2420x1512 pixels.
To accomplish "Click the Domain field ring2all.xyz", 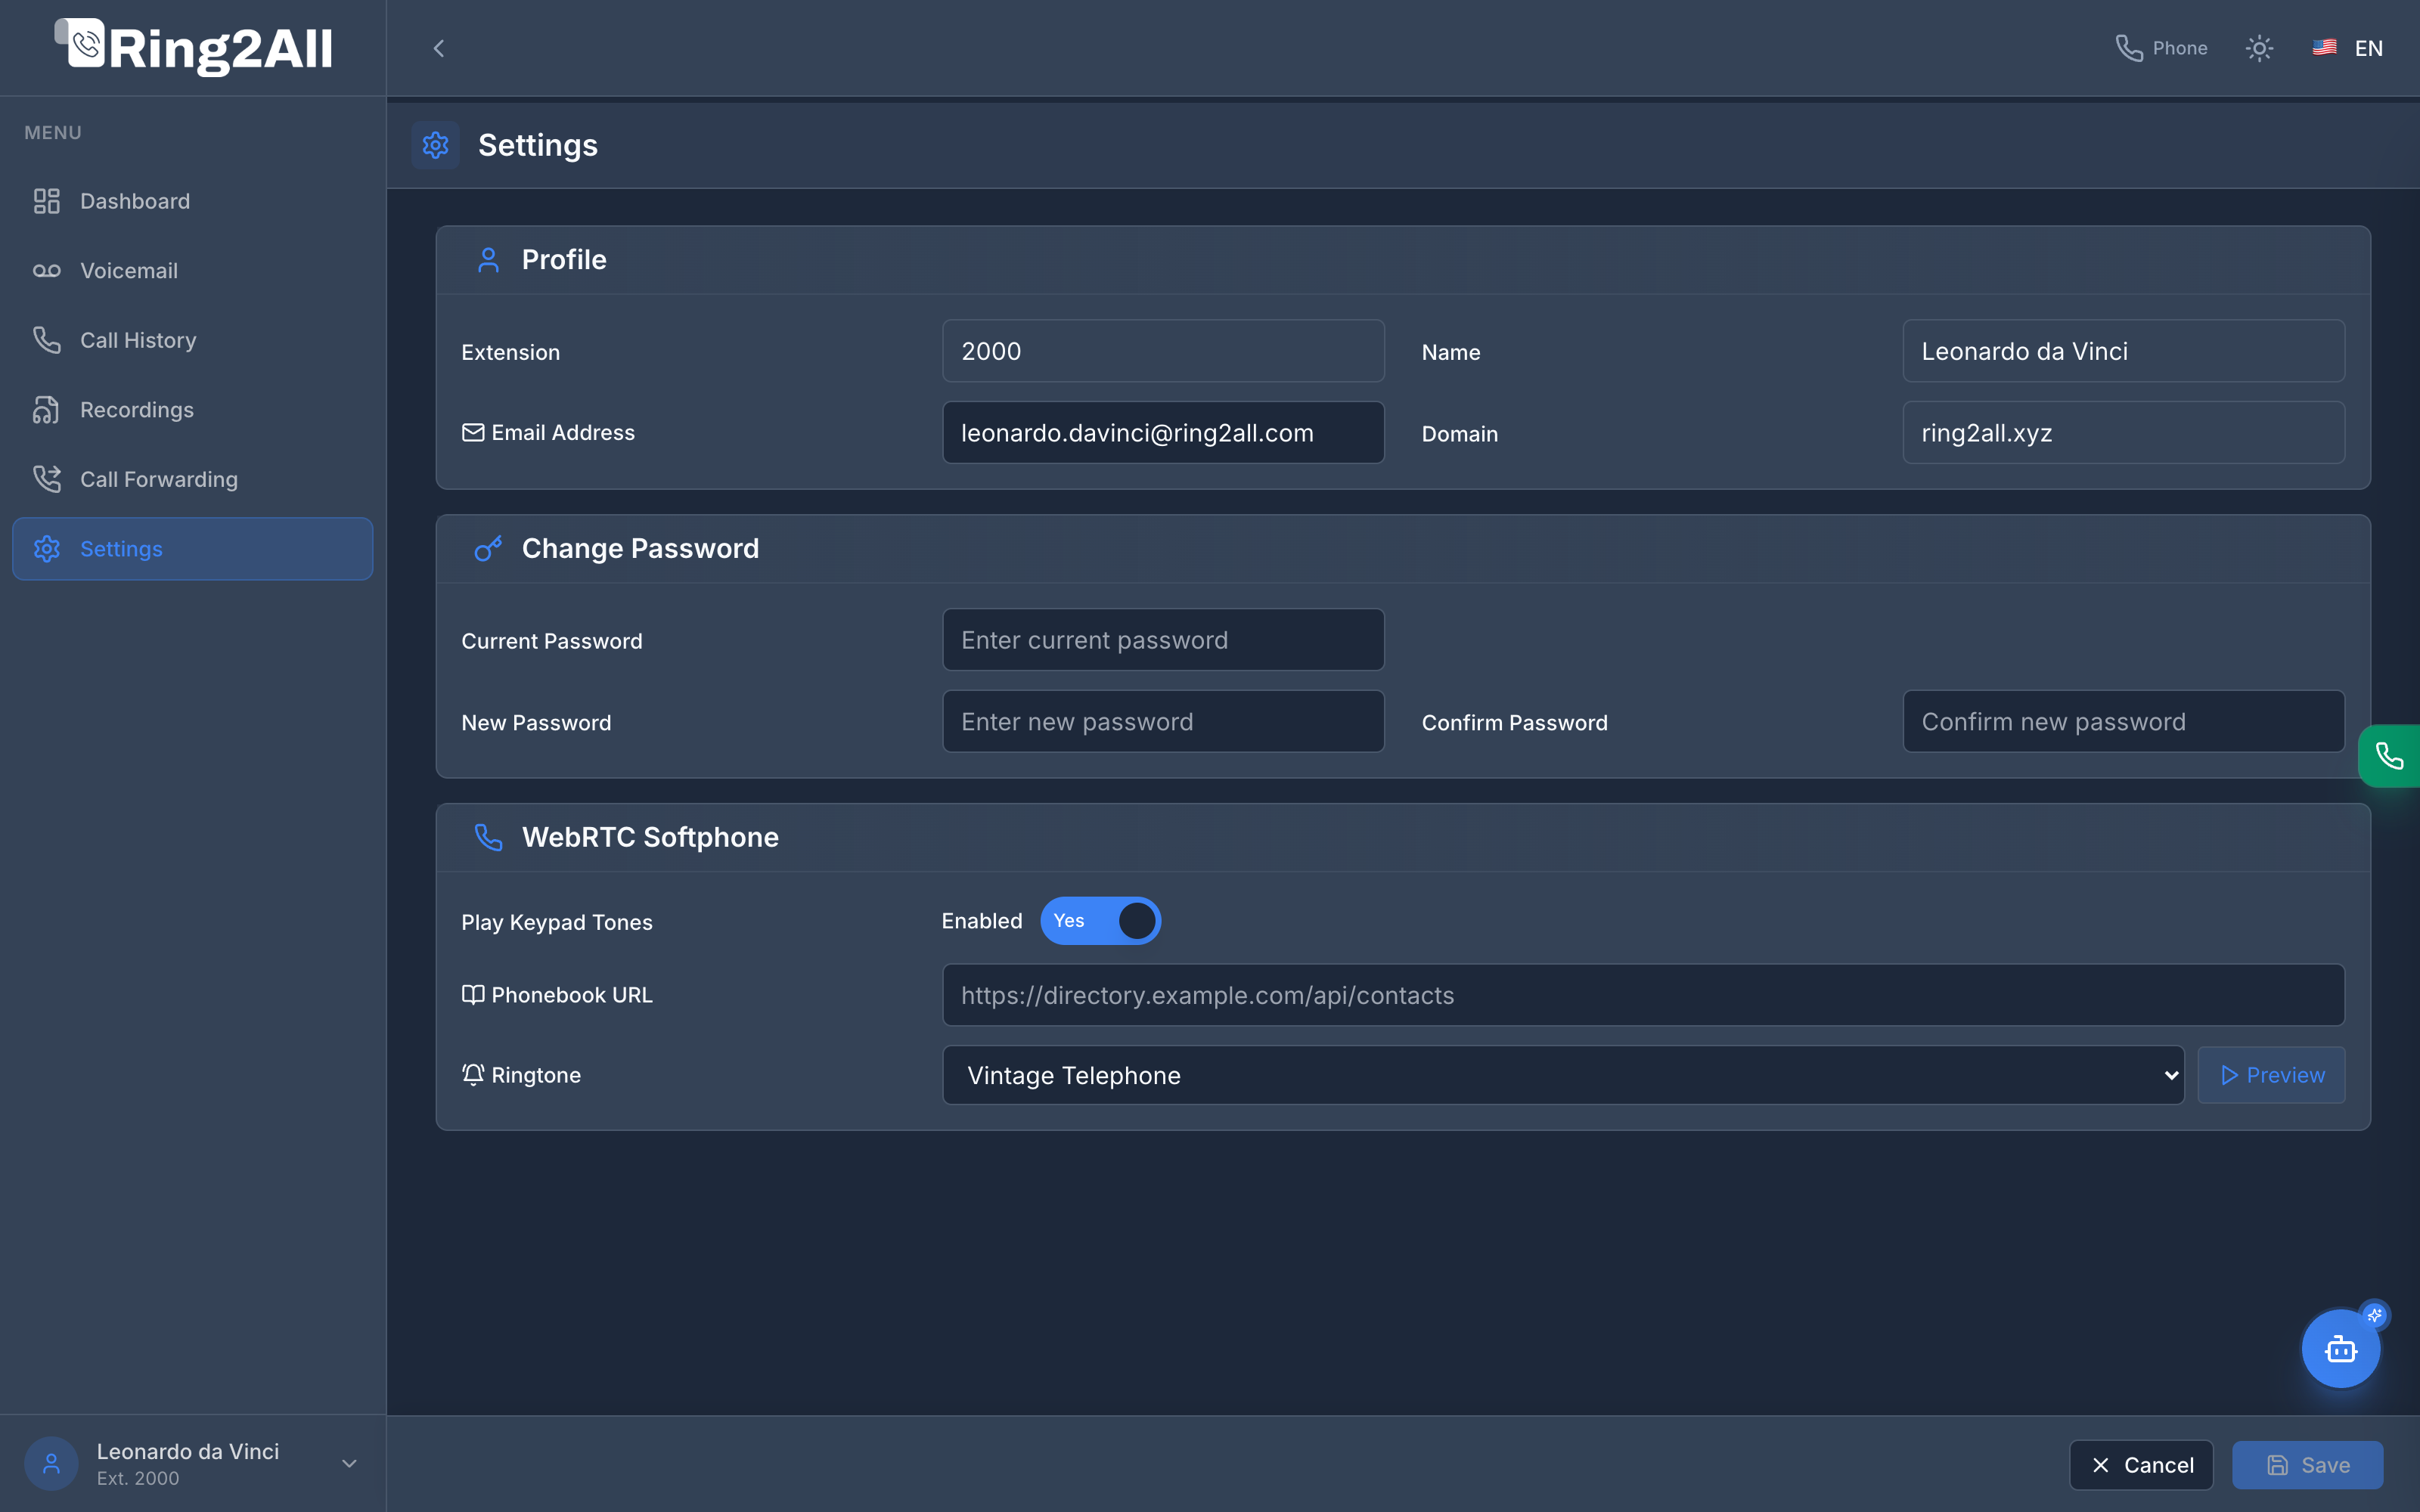I will pyautogui.click(x=2123, y=433).
